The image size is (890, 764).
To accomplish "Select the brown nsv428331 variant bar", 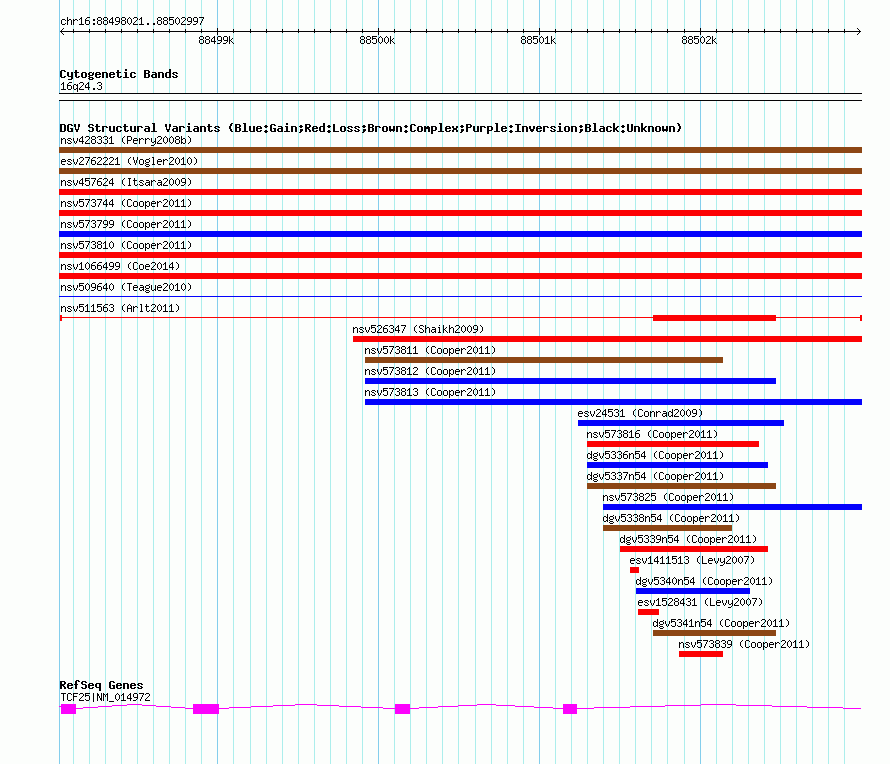I will click(x=460, y=150).
